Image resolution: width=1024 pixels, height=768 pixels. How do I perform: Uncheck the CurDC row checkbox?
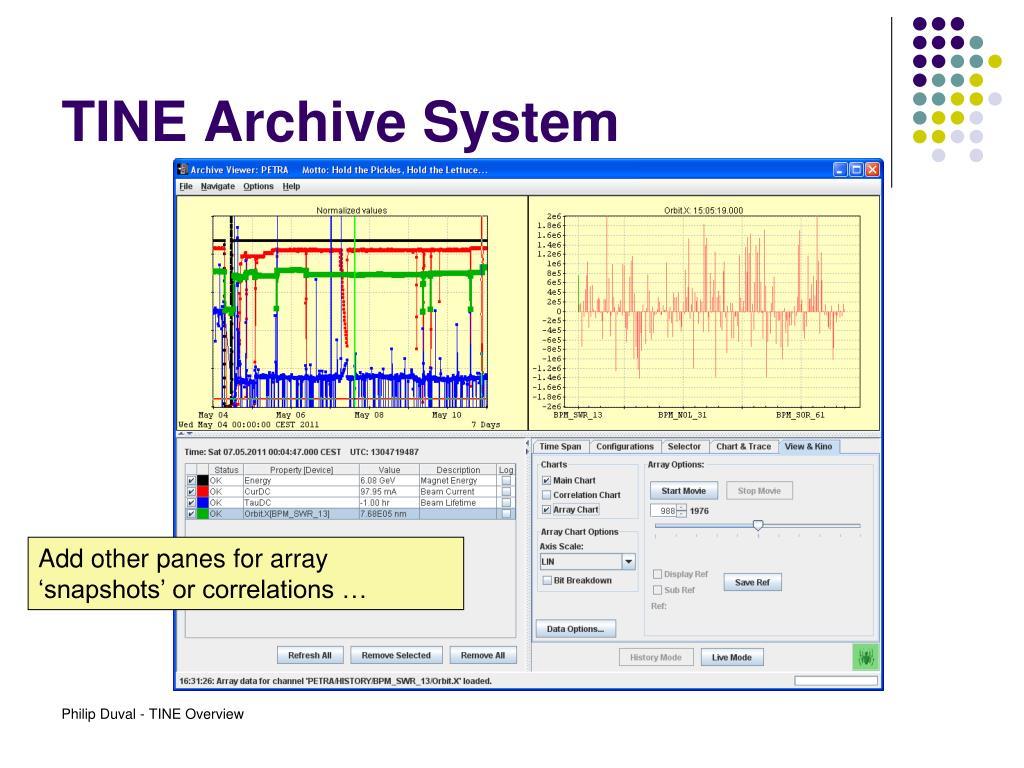point(191,492)
